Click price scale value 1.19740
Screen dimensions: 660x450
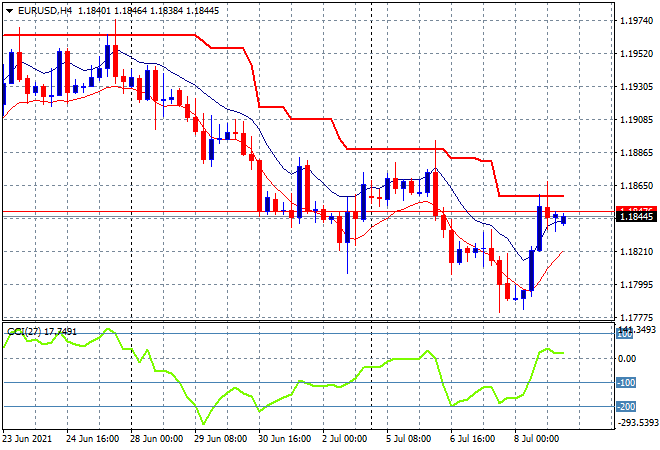pos(637,21)
